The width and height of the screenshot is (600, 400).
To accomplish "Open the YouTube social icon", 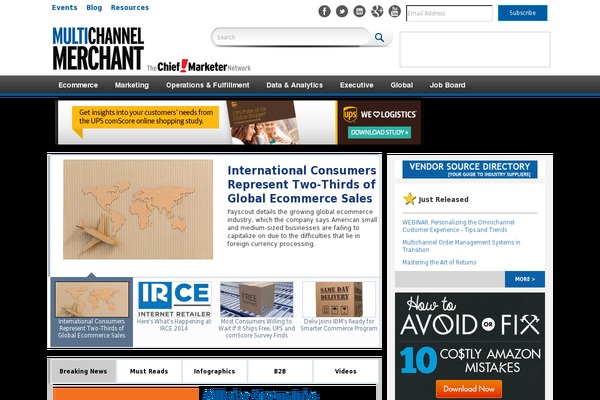I will point(395,11).
